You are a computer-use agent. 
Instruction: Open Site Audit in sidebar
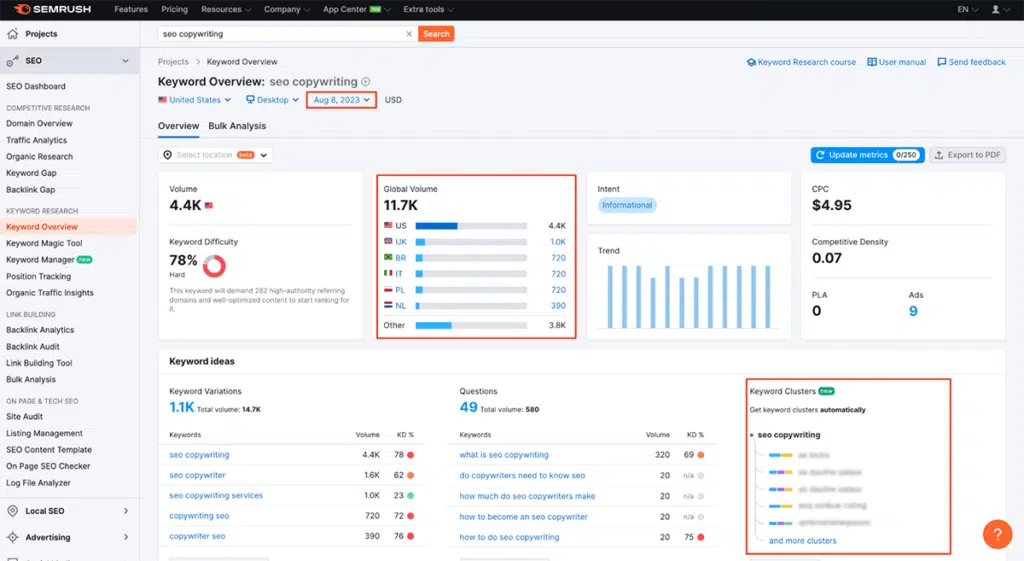pos(24,417)
